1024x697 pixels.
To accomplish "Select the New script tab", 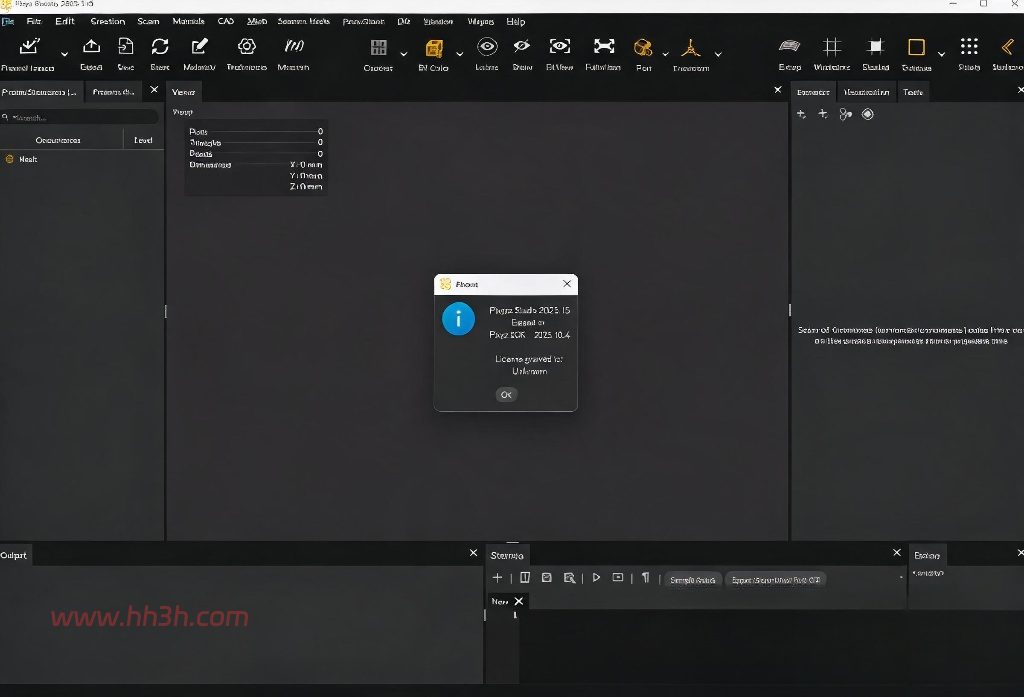I will (x=500, y=601).
